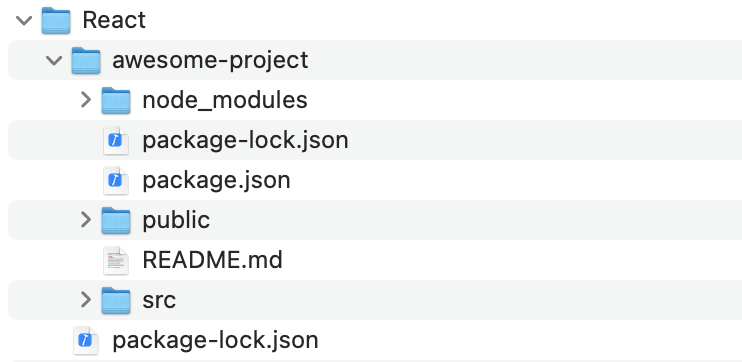Click the React folder icon
This screenshot has height=362, width=742.
point(56,20)
